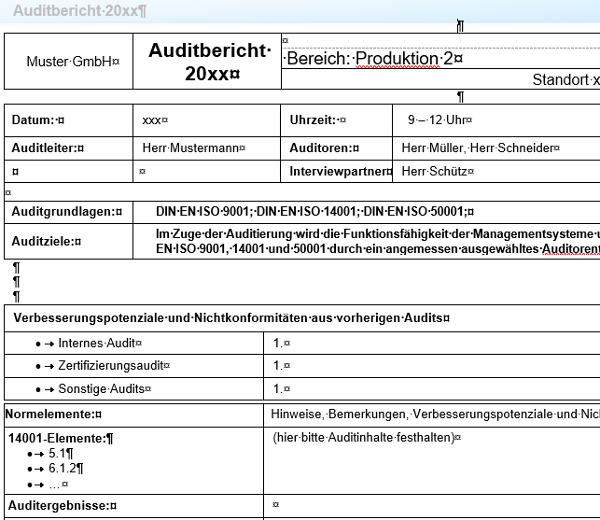Image resolution: width=600 pixels, height=520 pixels.
Task: Click the 9 – 12 Uhr time cell
Action: tap(439, 120)
